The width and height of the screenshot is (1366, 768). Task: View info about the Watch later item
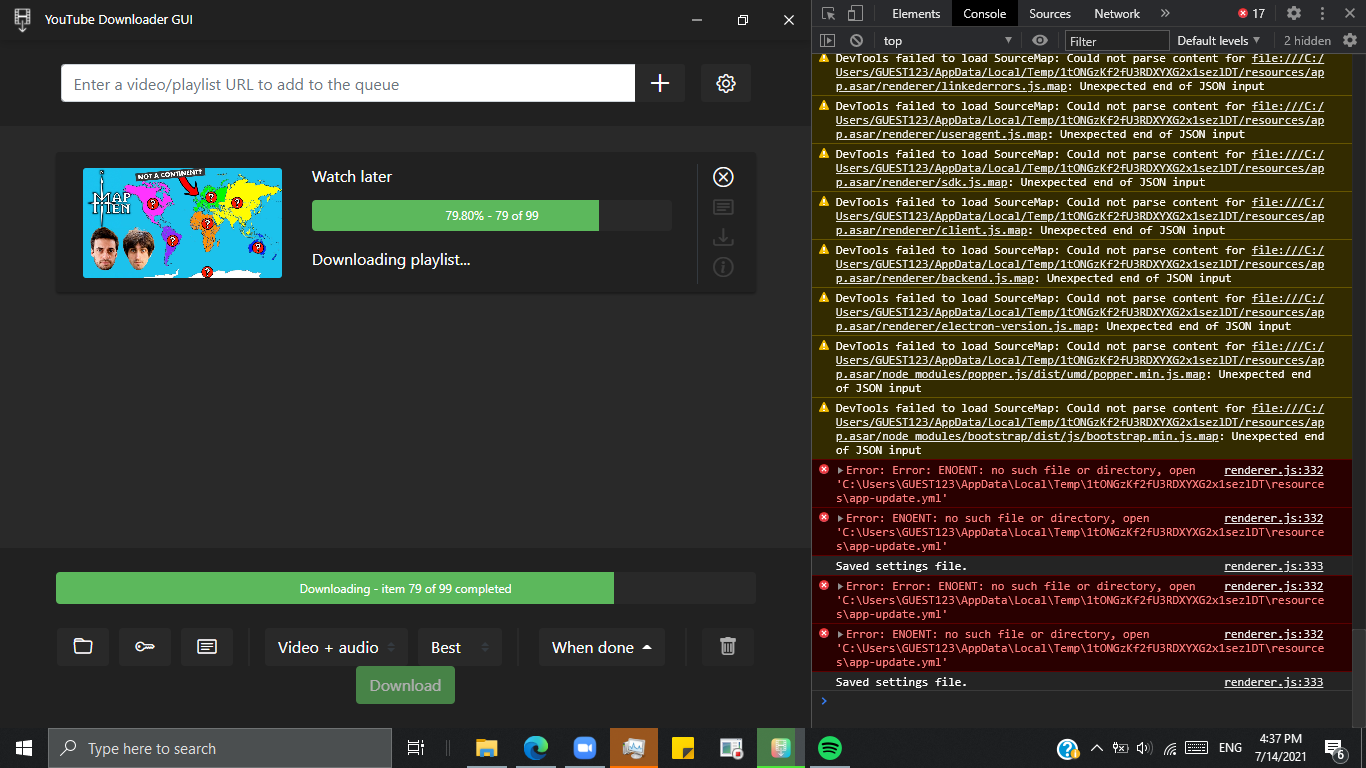point(723,267)
